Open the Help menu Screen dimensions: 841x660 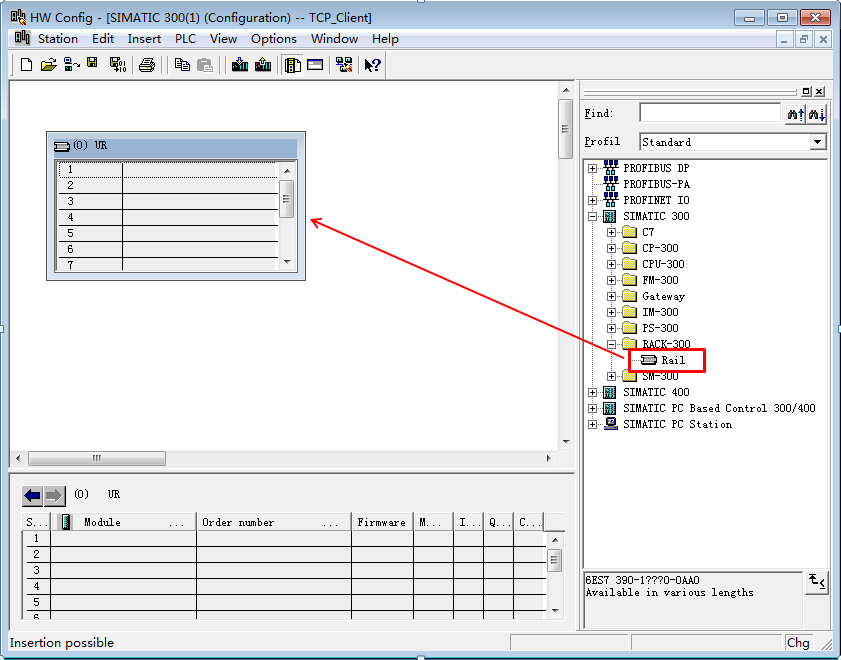pos(385,39)
